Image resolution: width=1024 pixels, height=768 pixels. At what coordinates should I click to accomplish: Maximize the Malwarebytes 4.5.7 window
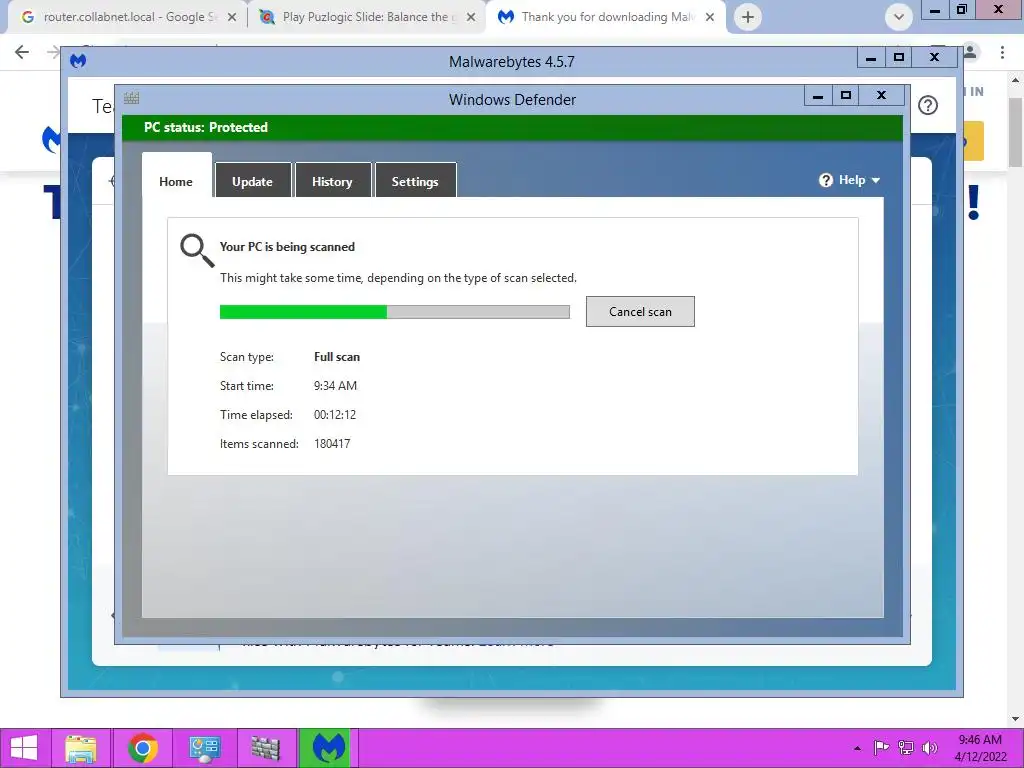(x=899, y=57)
